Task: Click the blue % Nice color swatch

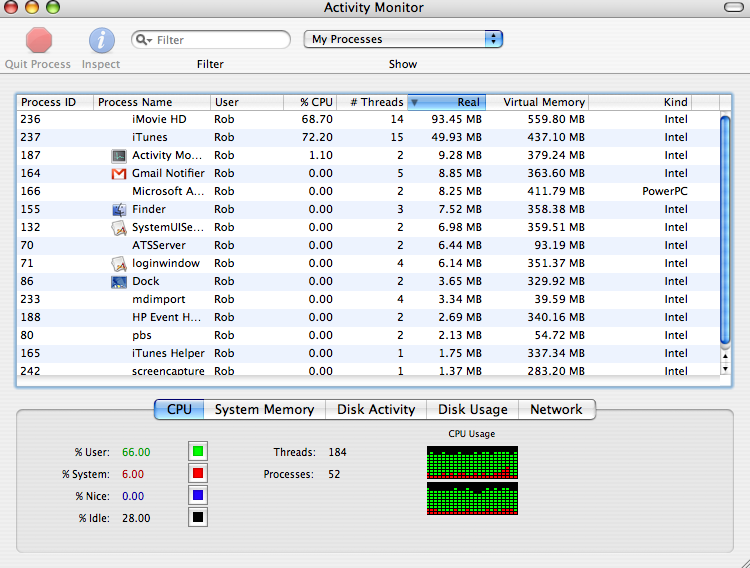Action: [x=198, y=495]
